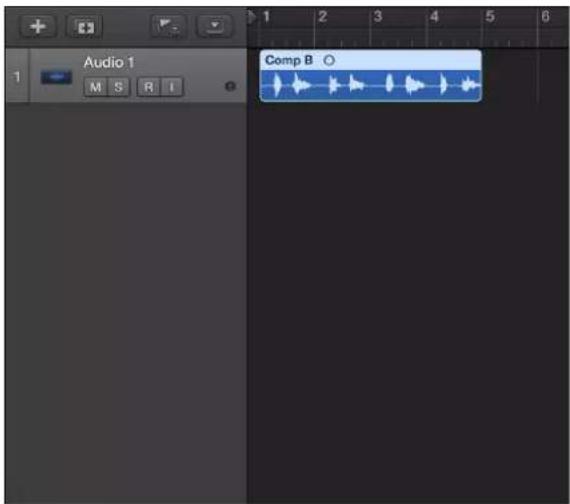This screenshot has width=570, height=504.
Task: Open the global tracks flag button
Action: [169, 26]
